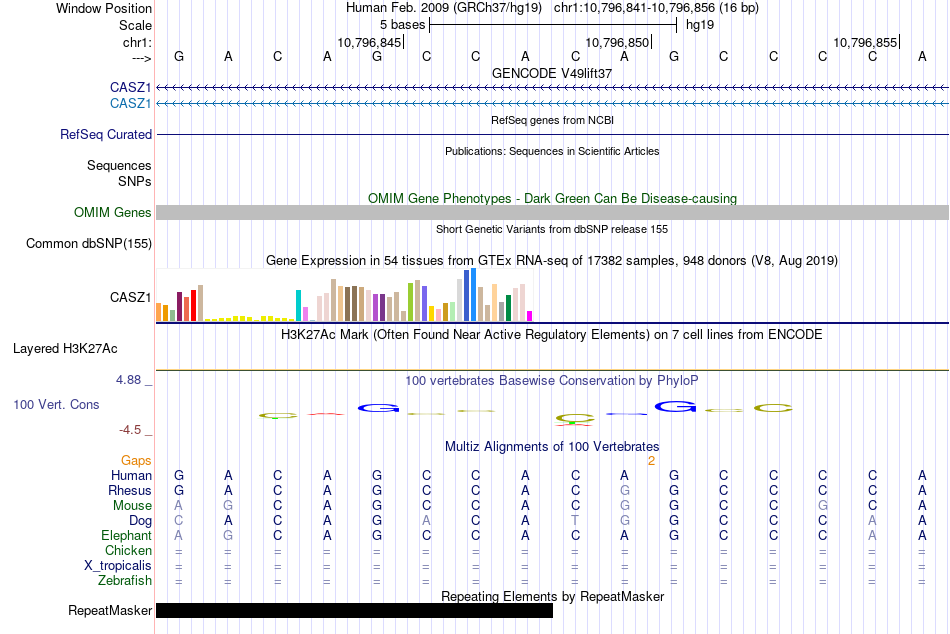Screen dimensions: 950x634
Task: Click the 10,796,850 position marker
Action: click(617, 42)
